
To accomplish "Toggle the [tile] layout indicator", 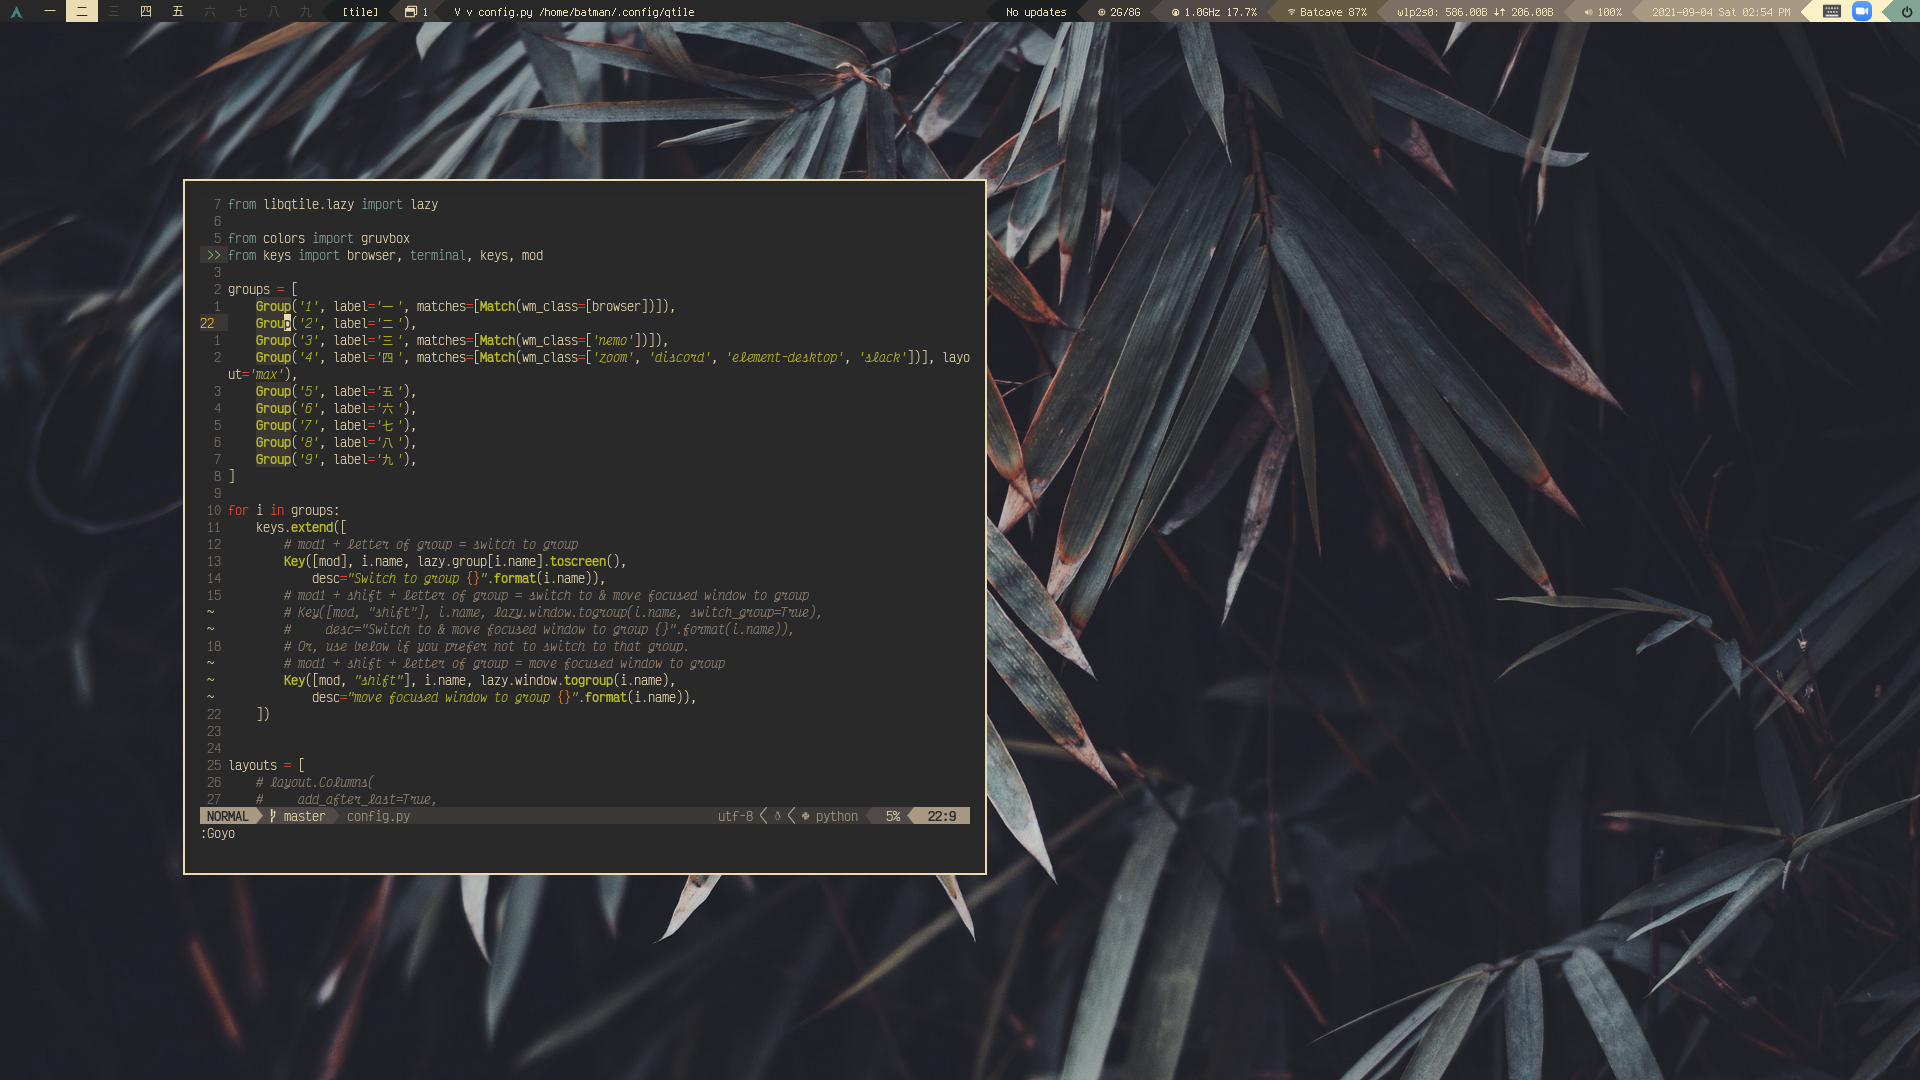I will click(360, 12).
